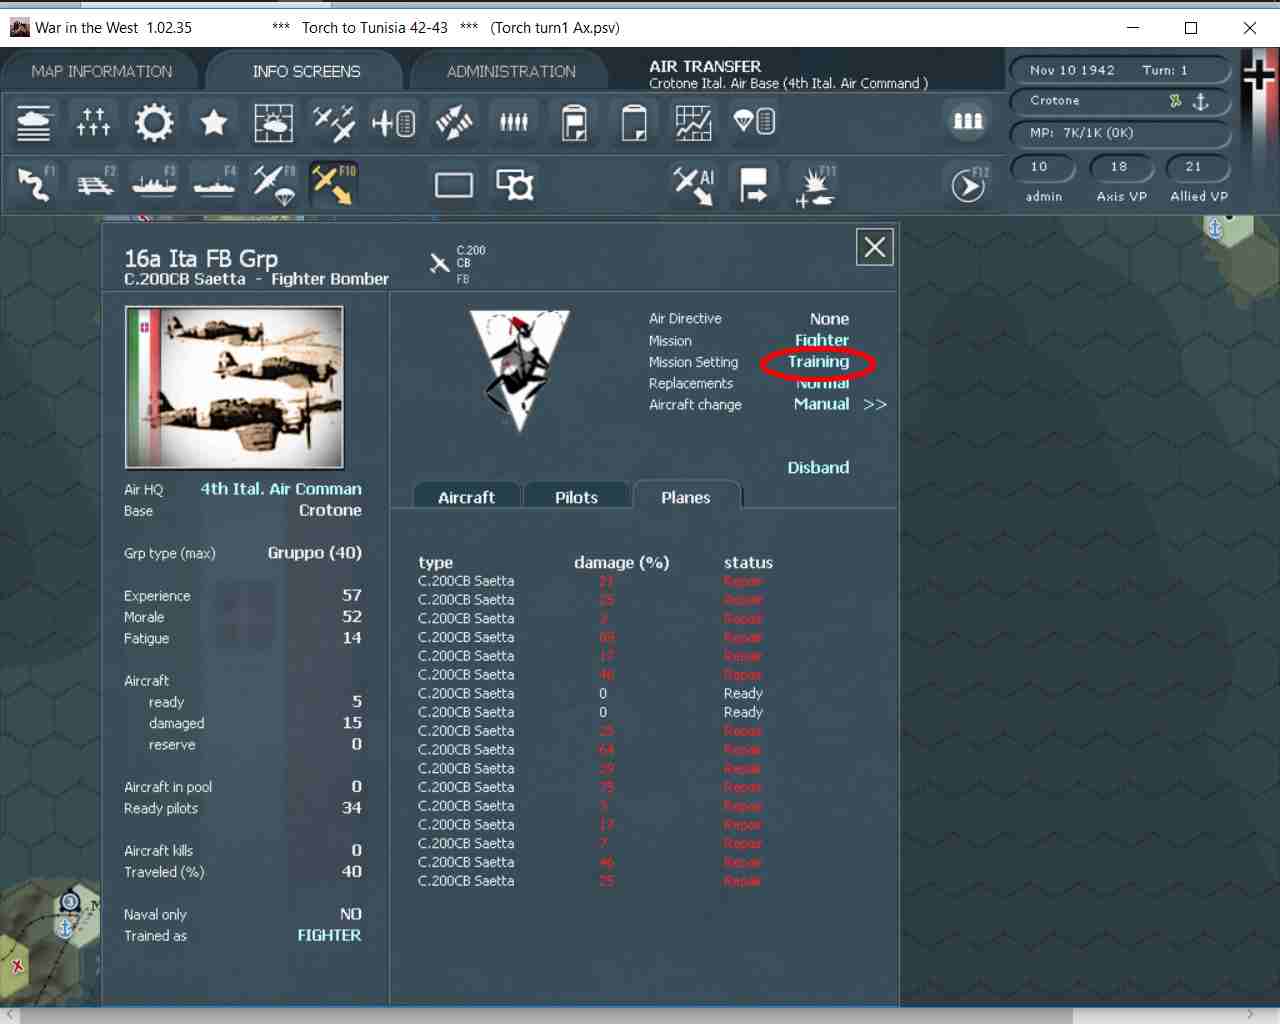Open the weather grid icon
This screenshot has width=1280, height=1024.
pos(273,122)
